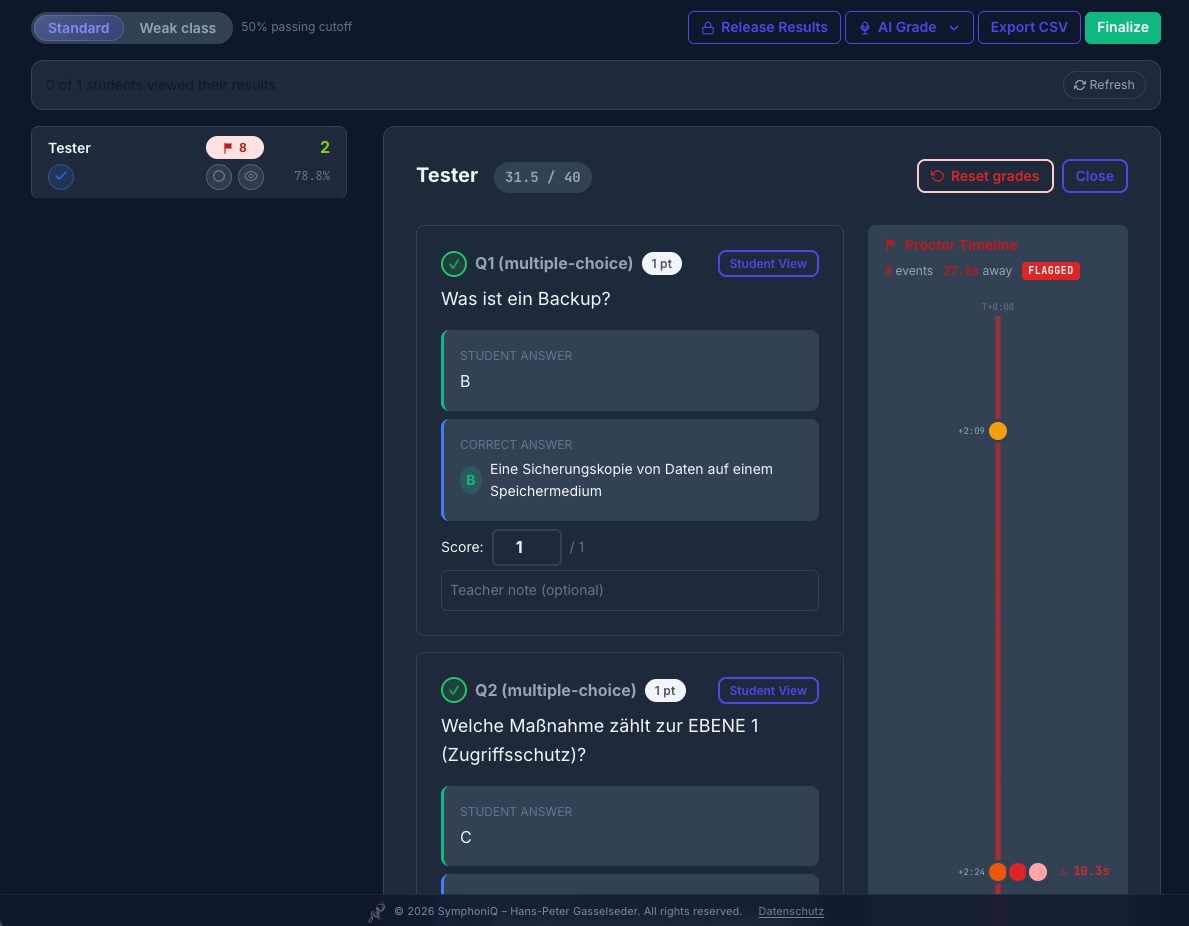Open the AI Grade dropdown
This screenshot has height=926, width=1189.
point(908,27)
